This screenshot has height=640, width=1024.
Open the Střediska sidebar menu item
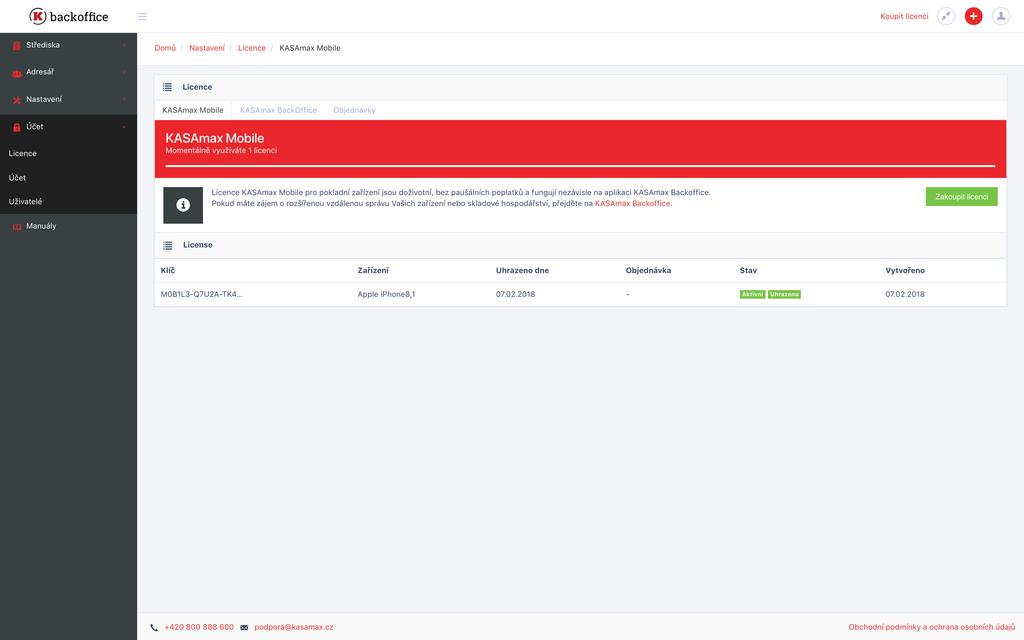[69, 45]
